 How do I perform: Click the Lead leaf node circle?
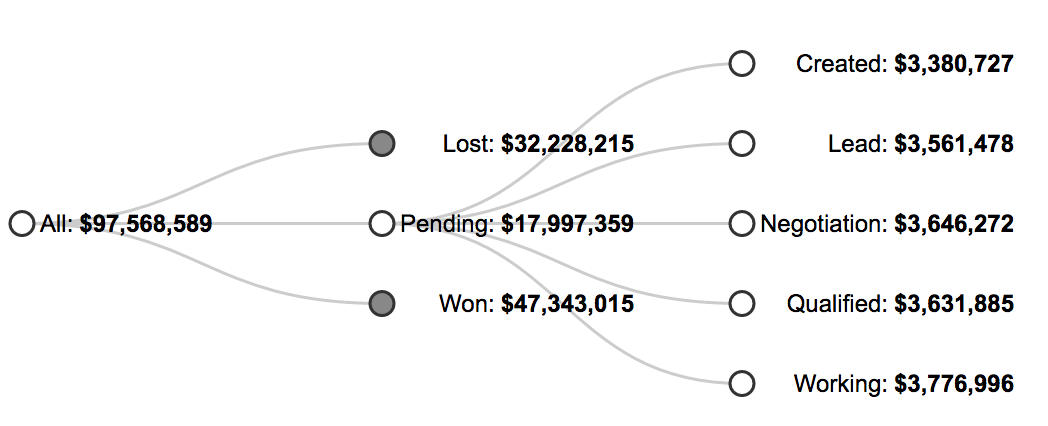point(741,144)
